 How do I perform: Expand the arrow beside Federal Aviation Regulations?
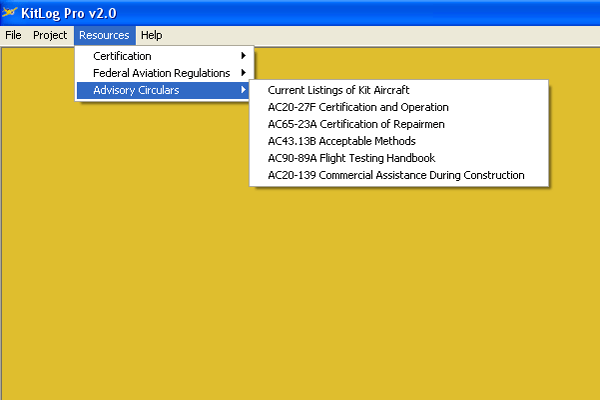pyautogui.click(x=243, y=73)
